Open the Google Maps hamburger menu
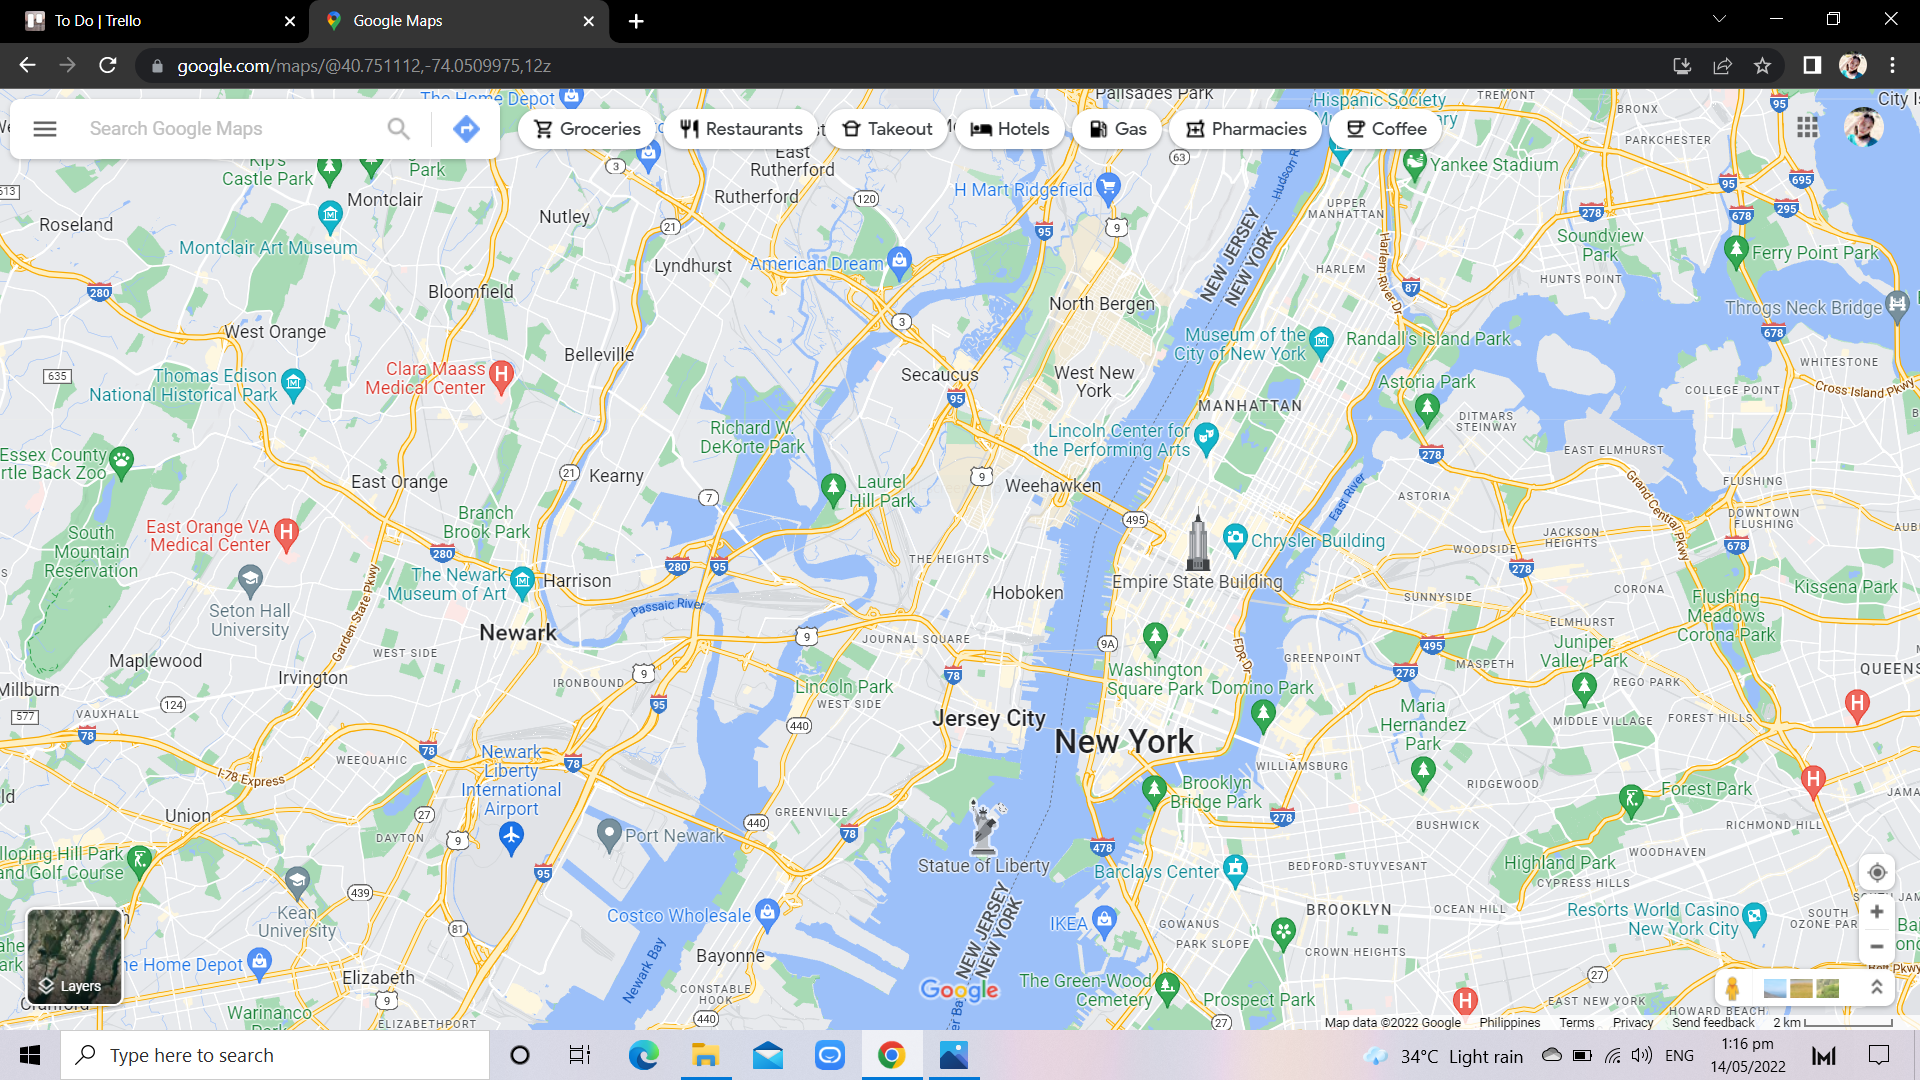The height and width of the screenshot is (1080, 1920). coord(45,129)
